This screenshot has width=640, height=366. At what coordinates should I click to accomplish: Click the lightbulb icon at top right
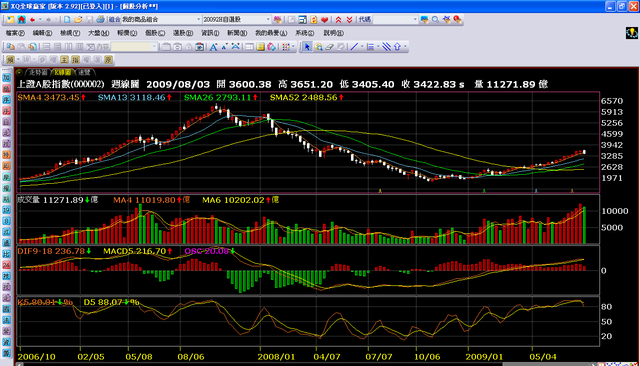631,33
